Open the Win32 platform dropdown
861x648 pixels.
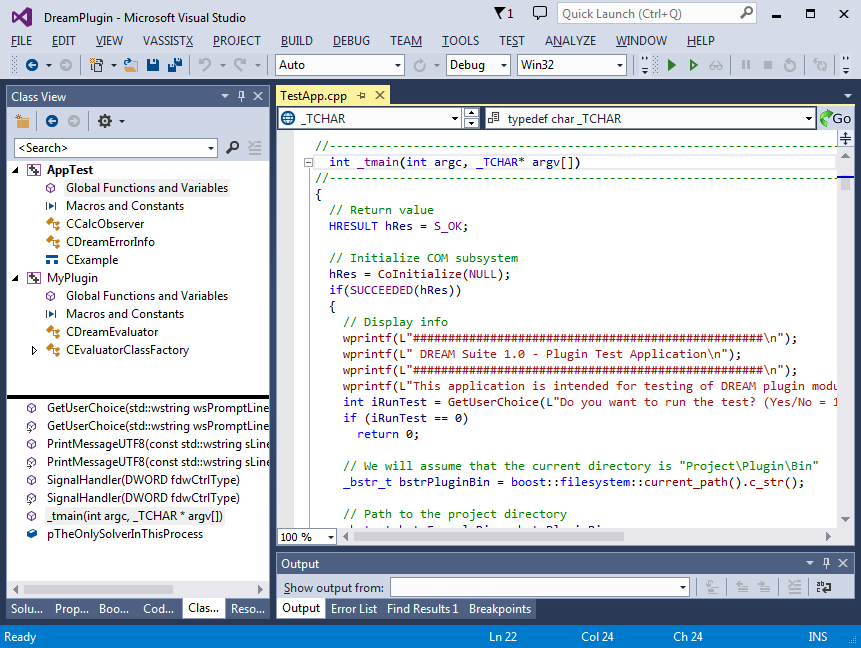(619, 65)
